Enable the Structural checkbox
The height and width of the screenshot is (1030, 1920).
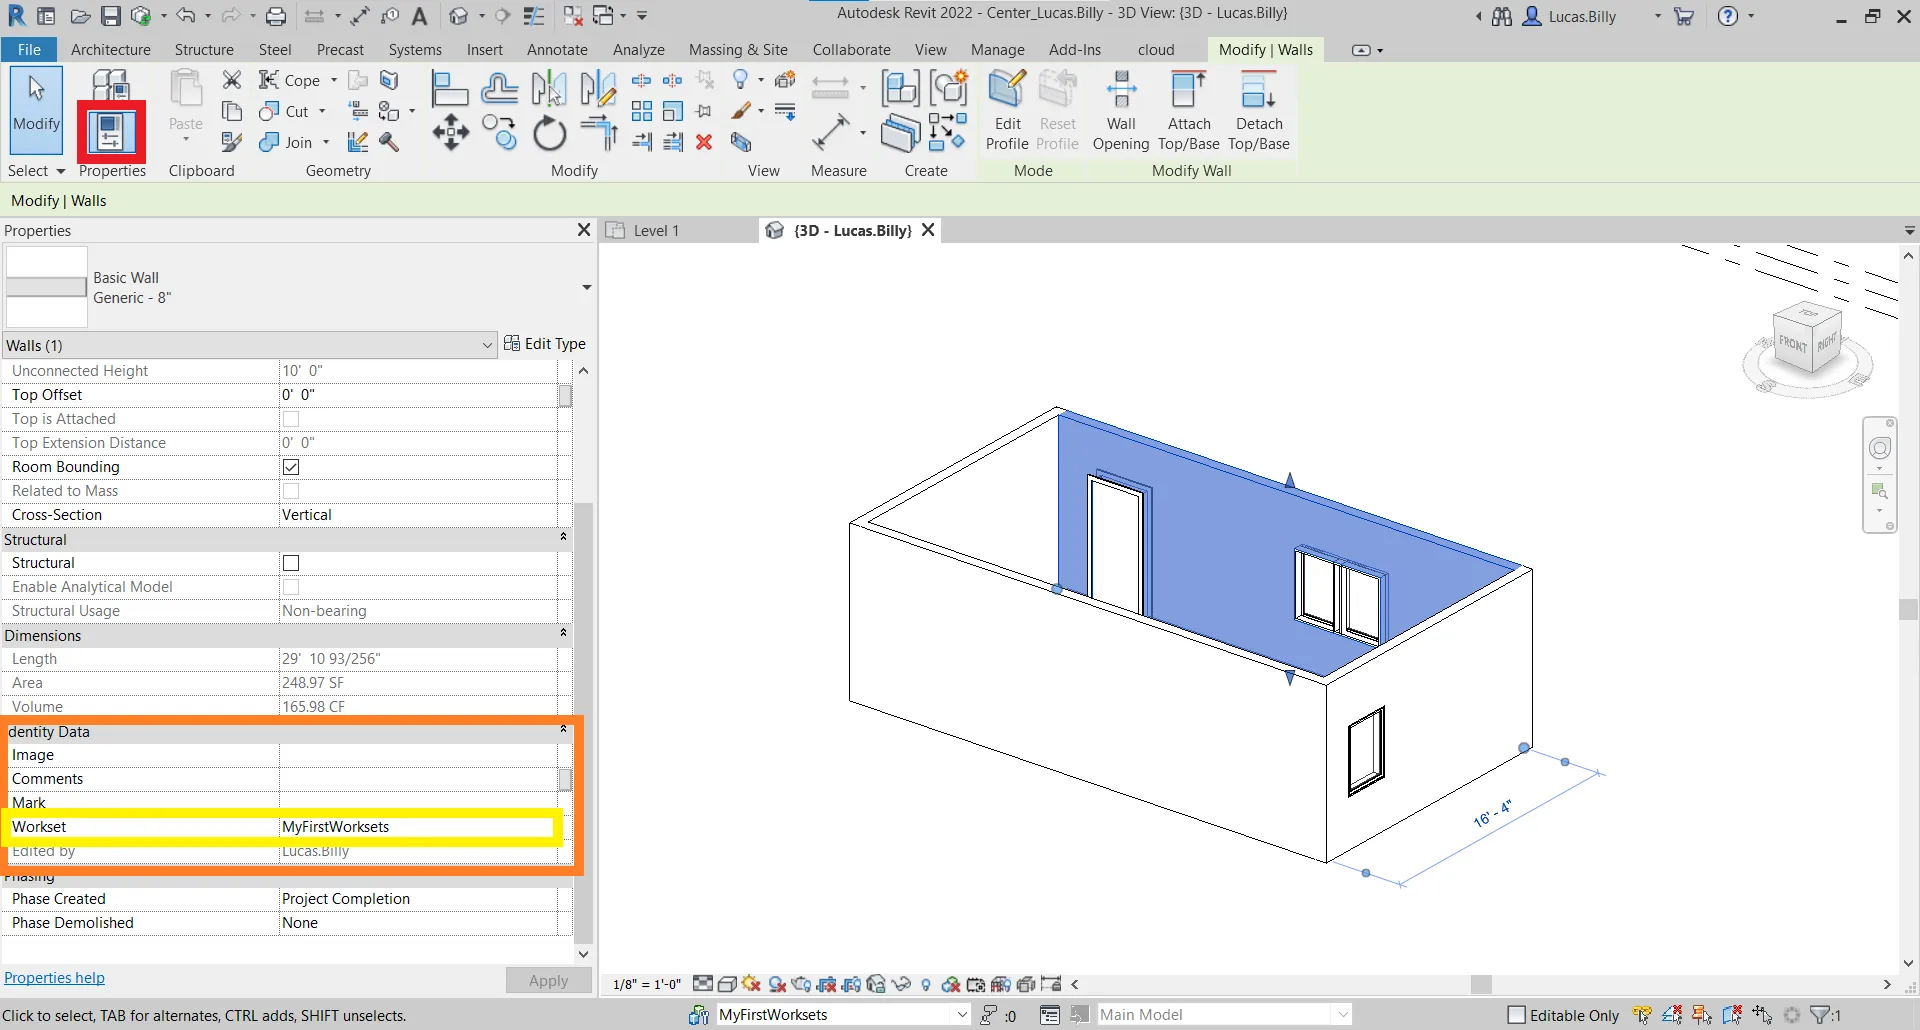[291, 563]
